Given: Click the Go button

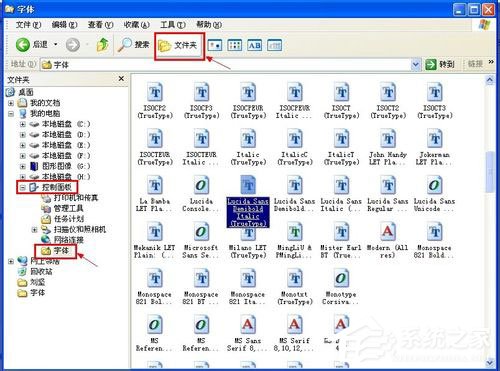Looking at the screenshot, I should [440, 64].
